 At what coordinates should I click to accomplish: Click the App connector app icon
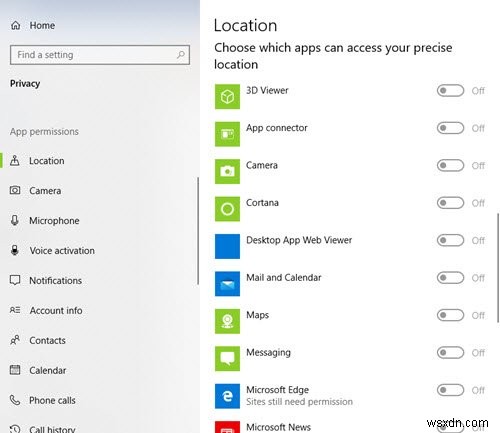point(227,134)
